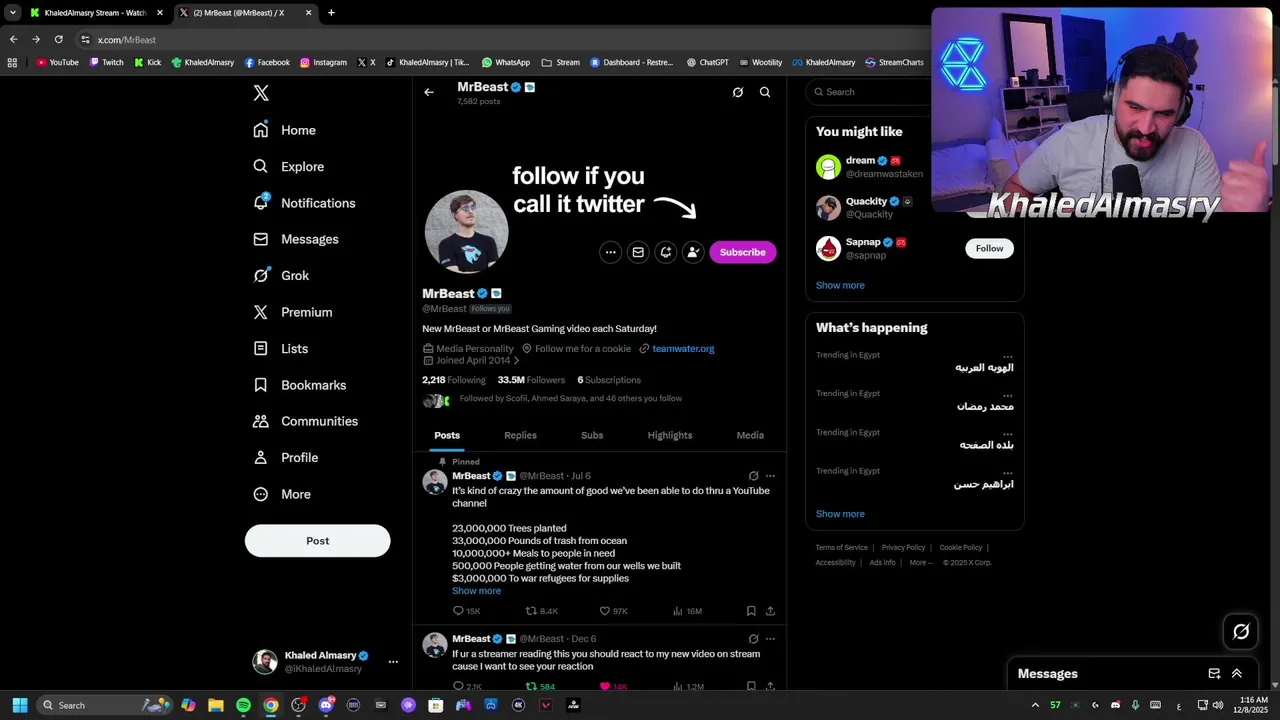Click Grok profile summary icon in header

pos(738,92)
